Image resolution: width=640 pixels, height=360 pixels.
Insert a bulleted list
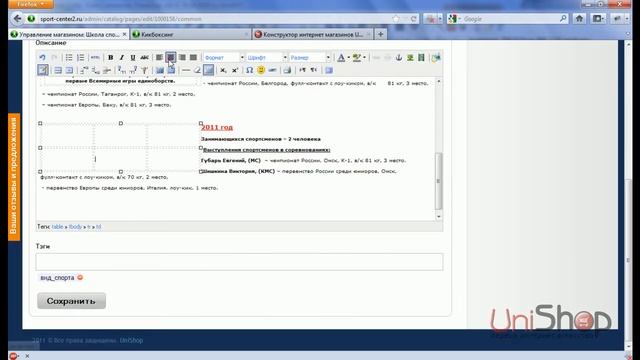point(69,58)
